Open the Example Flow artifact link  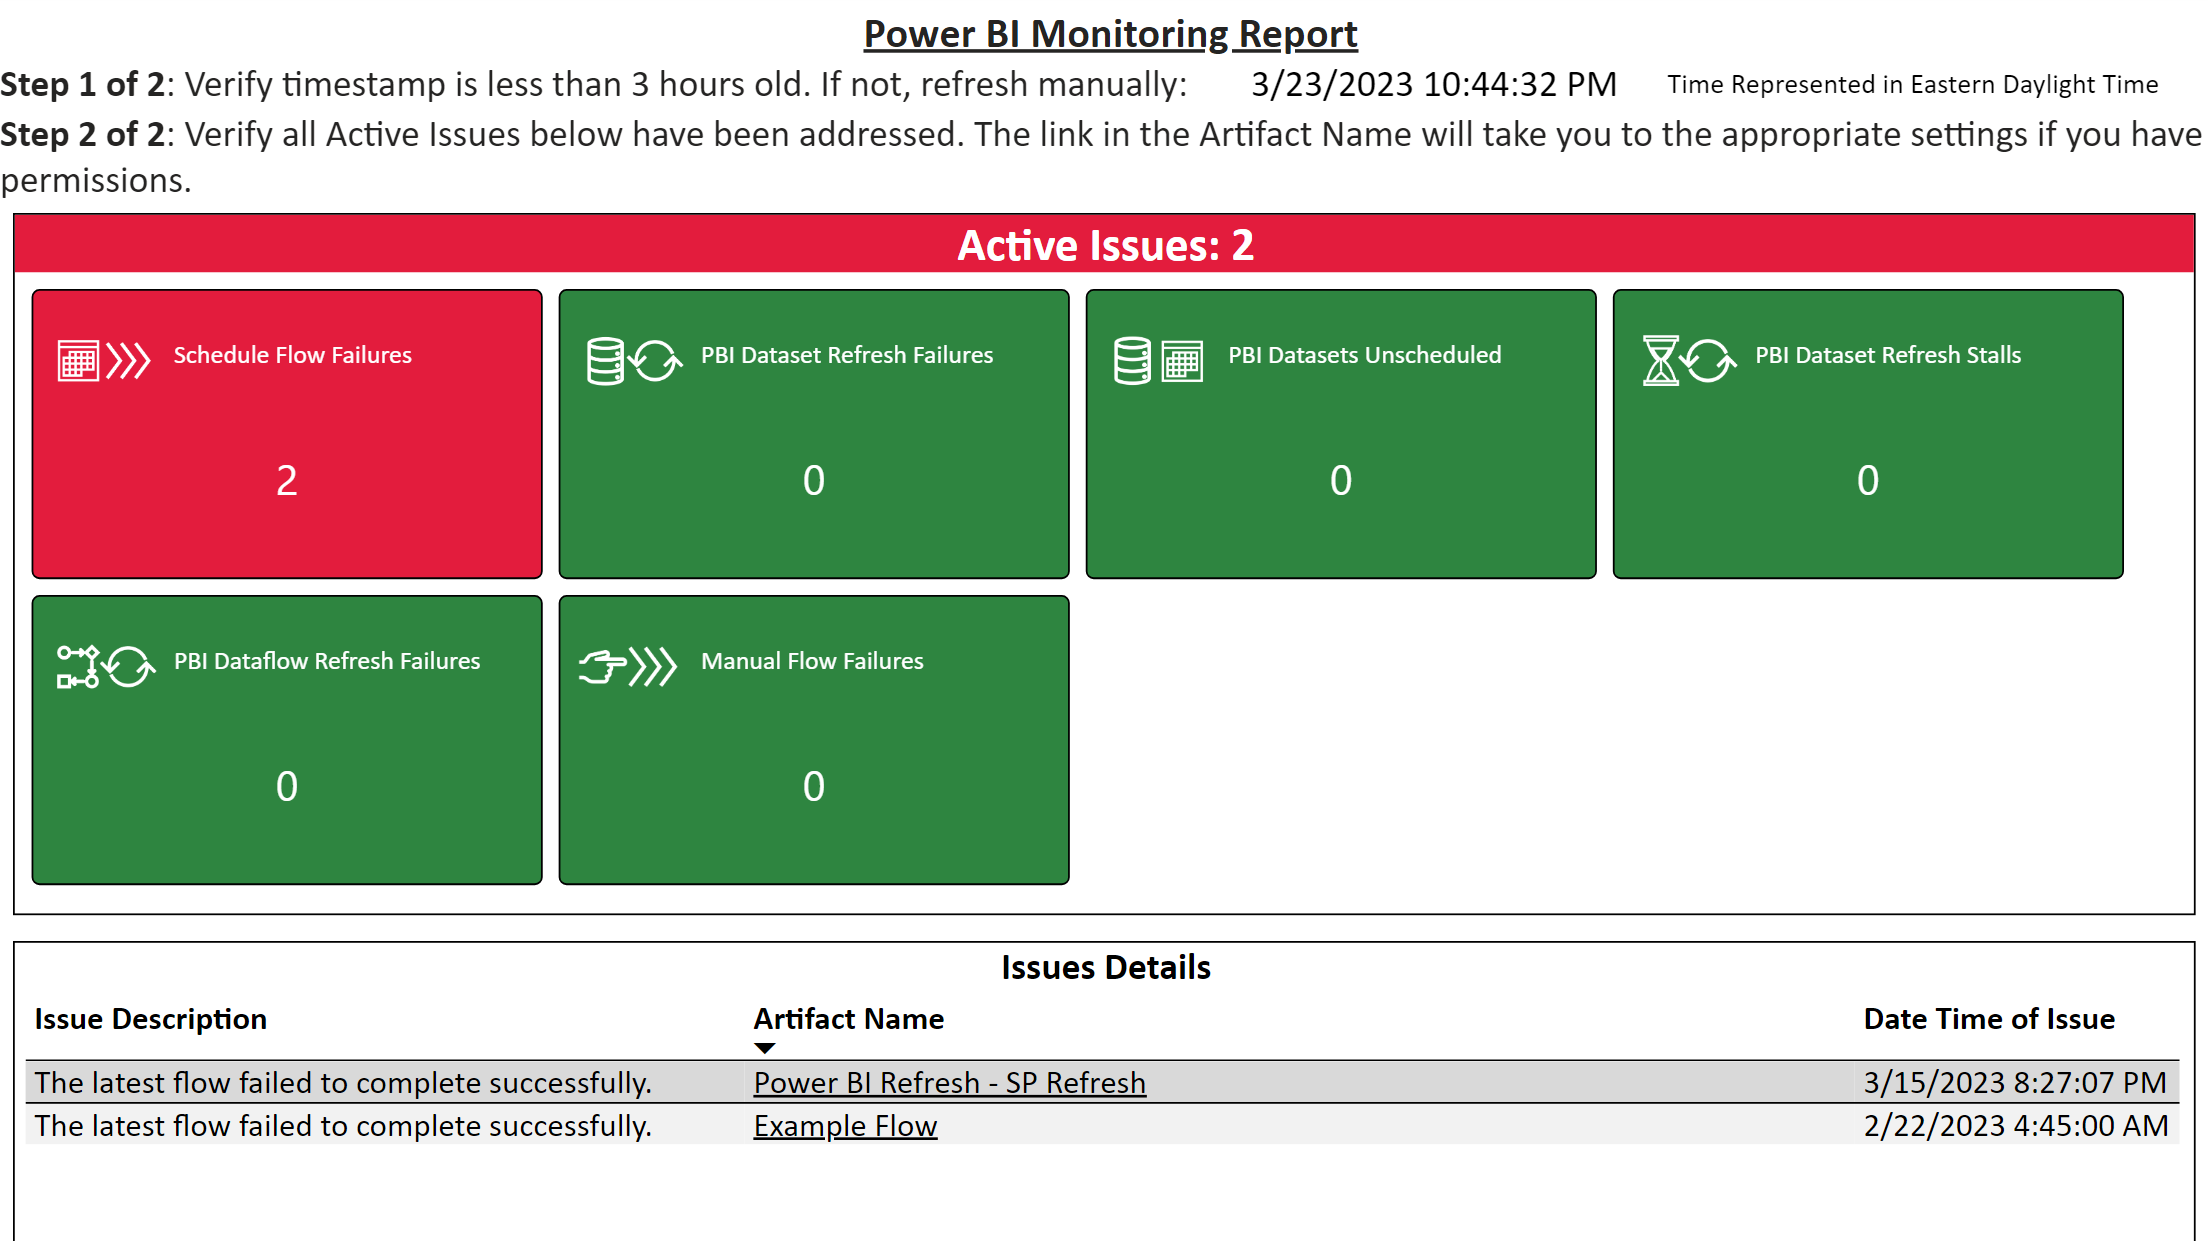[845, 1126]
